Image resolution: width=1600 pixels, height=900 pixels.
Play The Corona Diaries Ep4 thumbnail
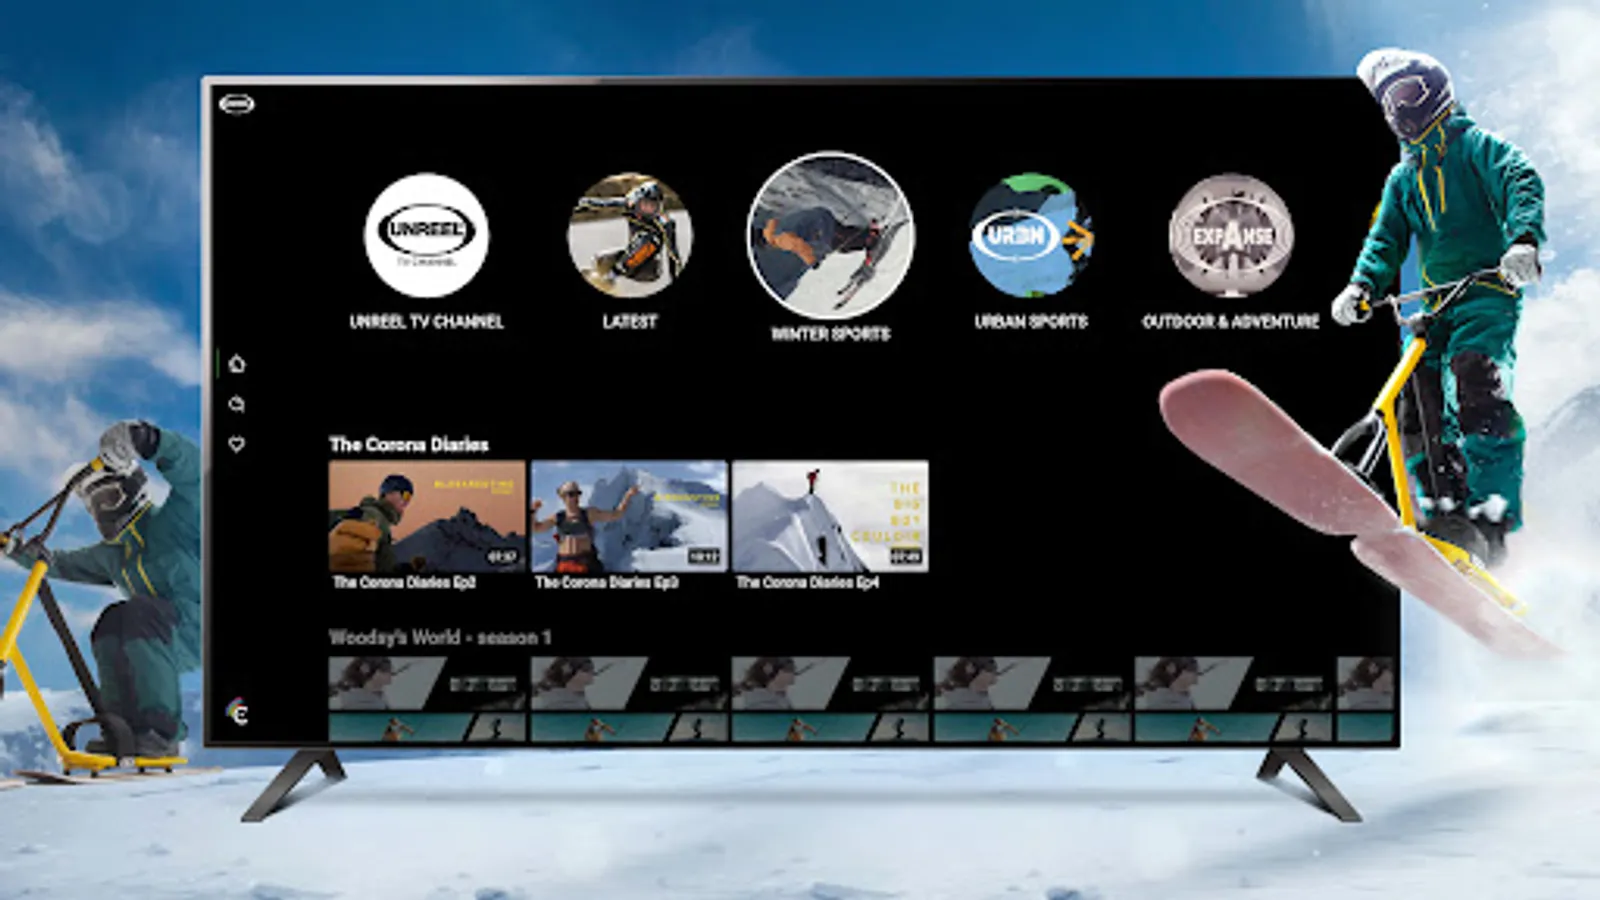click(x=830, y=516)
